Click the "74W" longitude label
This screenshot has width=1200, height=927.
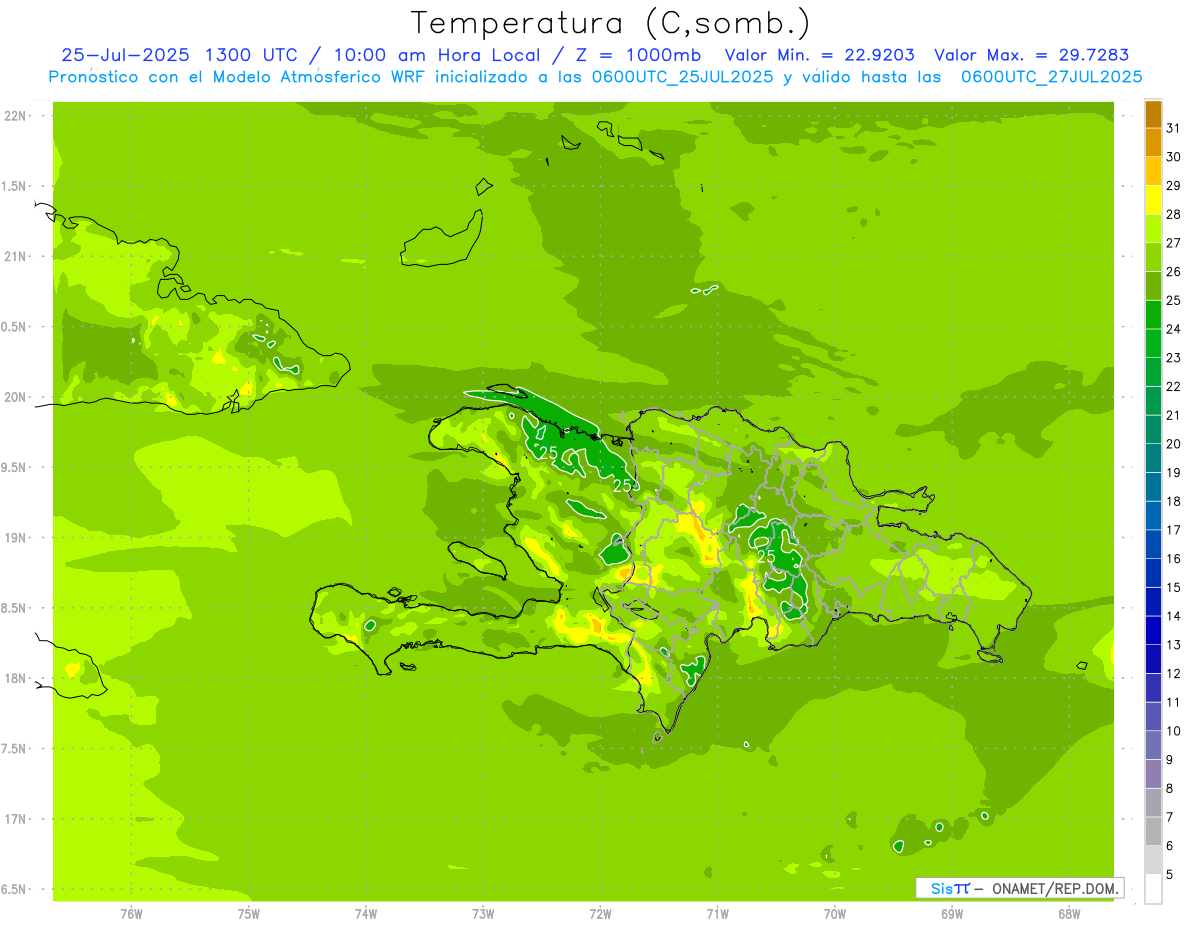[x=366, y=913]
